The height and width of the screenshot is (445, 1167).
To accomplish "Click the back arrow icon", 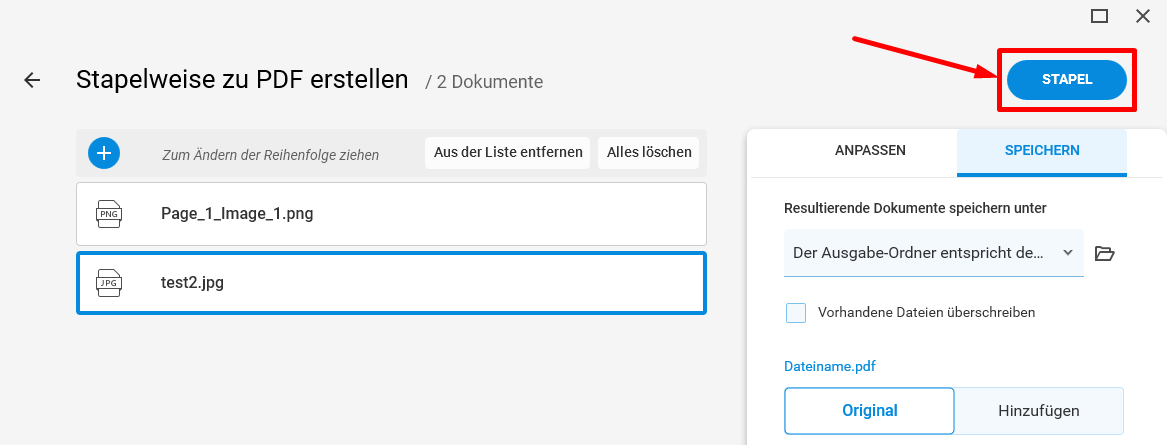I will pos(32,80).
